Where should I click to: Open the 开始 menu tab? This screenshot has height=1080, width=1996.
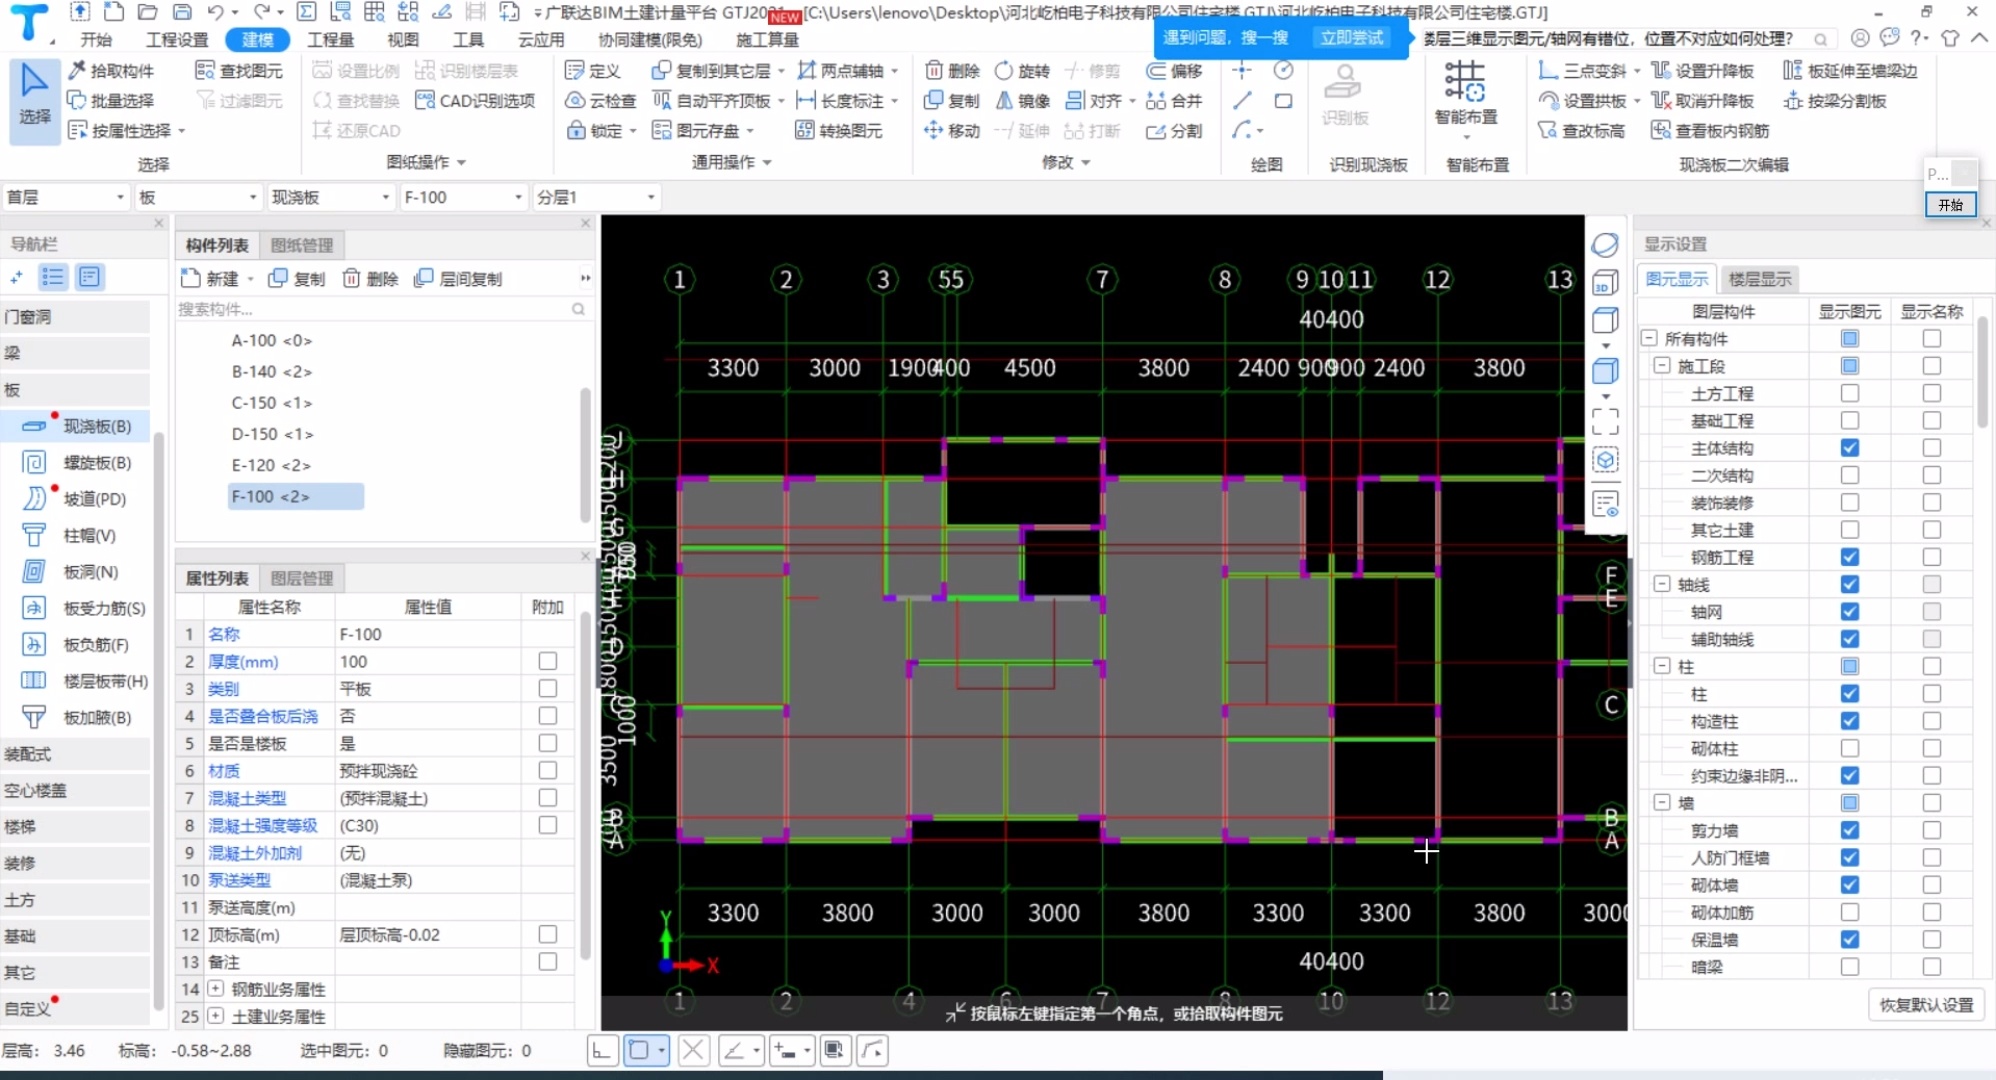[x=96, y=40]
